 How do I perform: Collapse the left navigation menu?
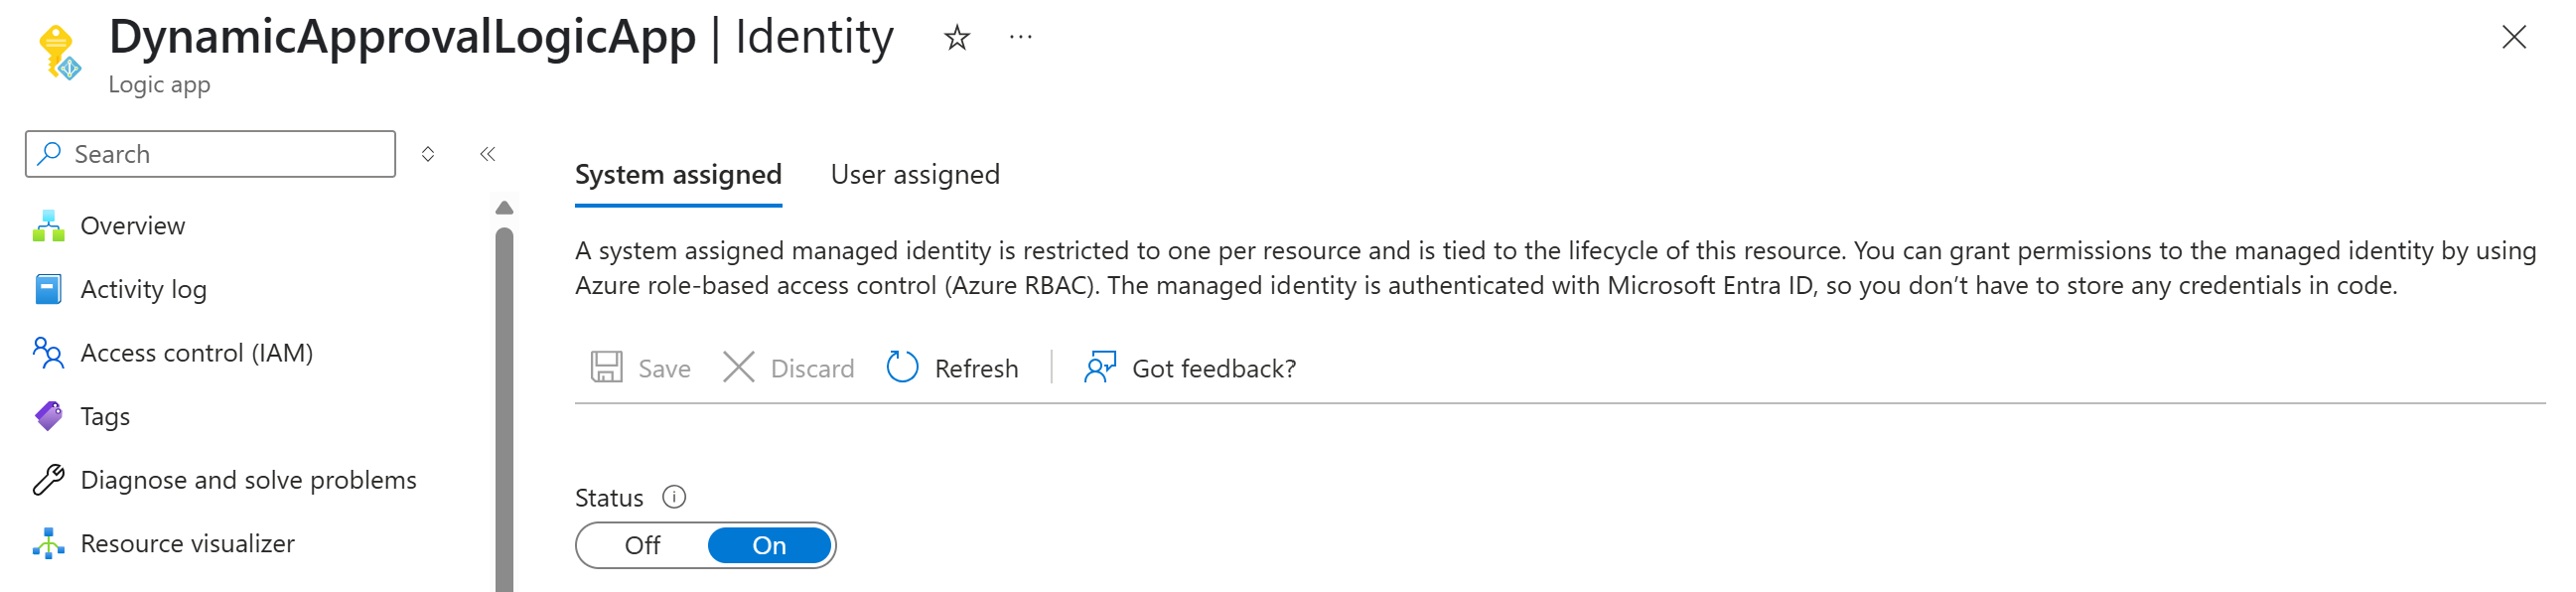coord(487,154)
